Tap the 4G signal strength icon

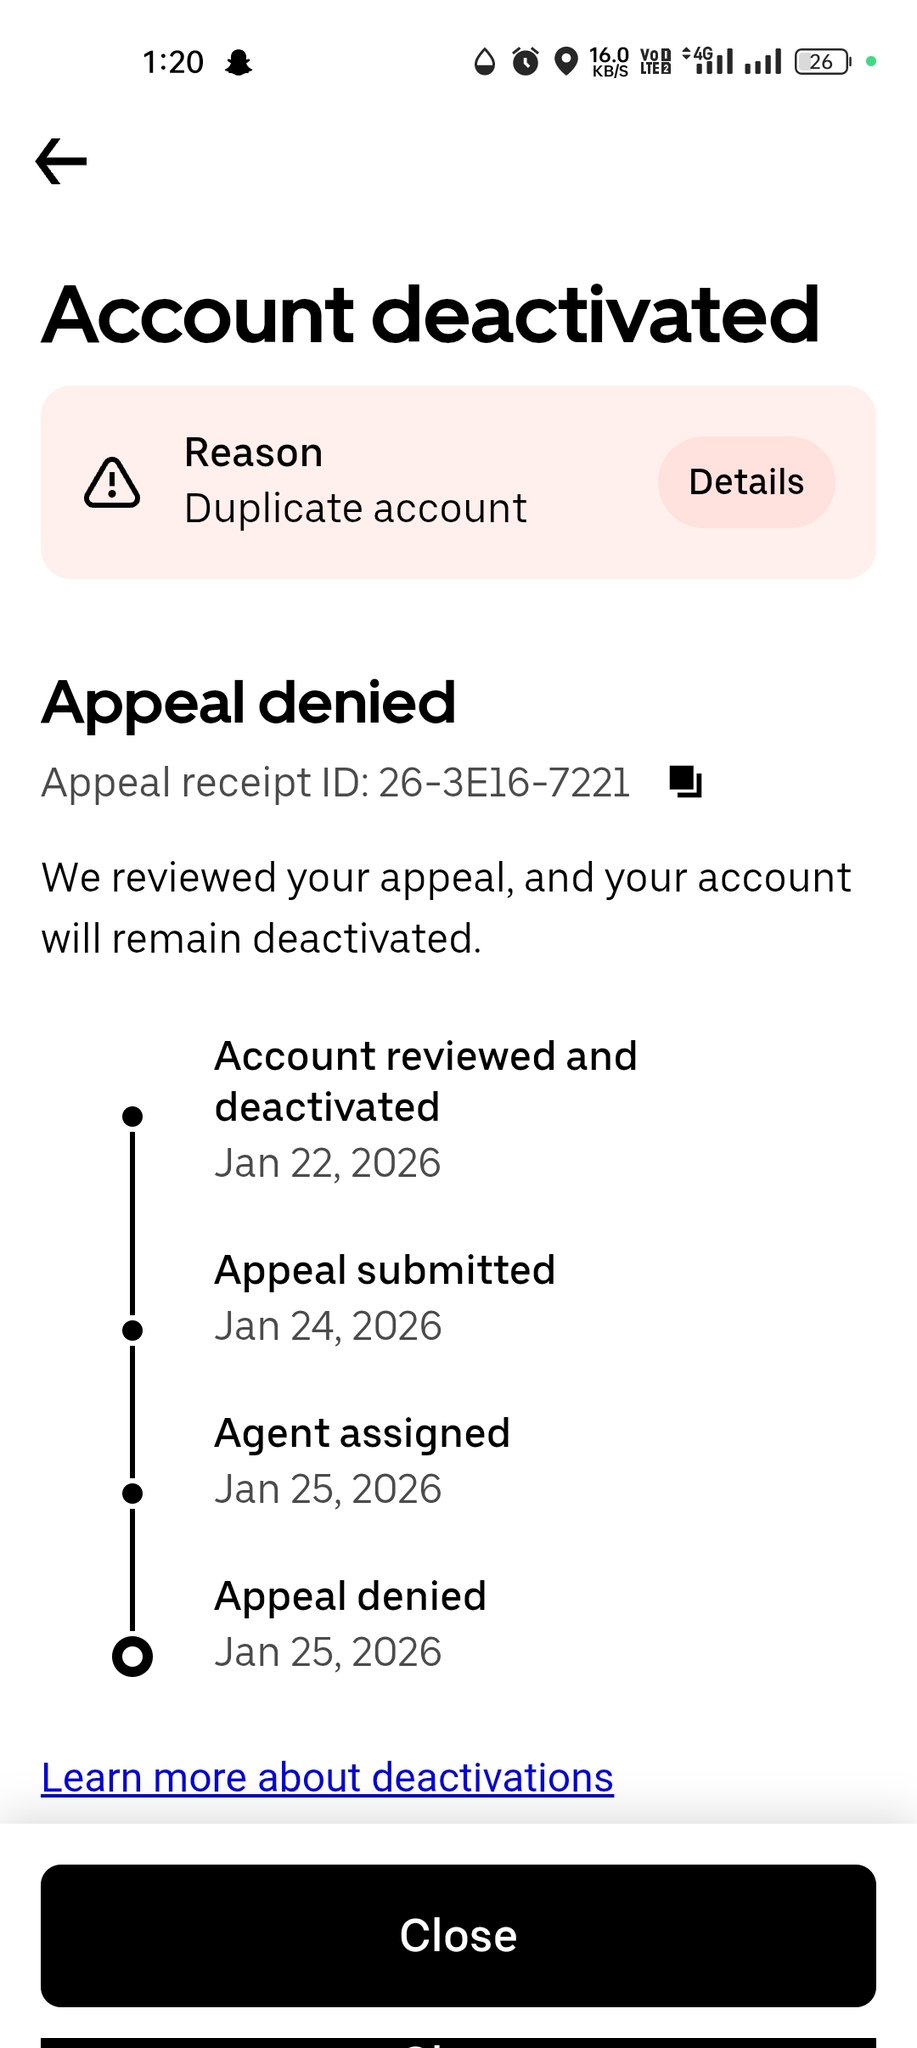(708, 61)
